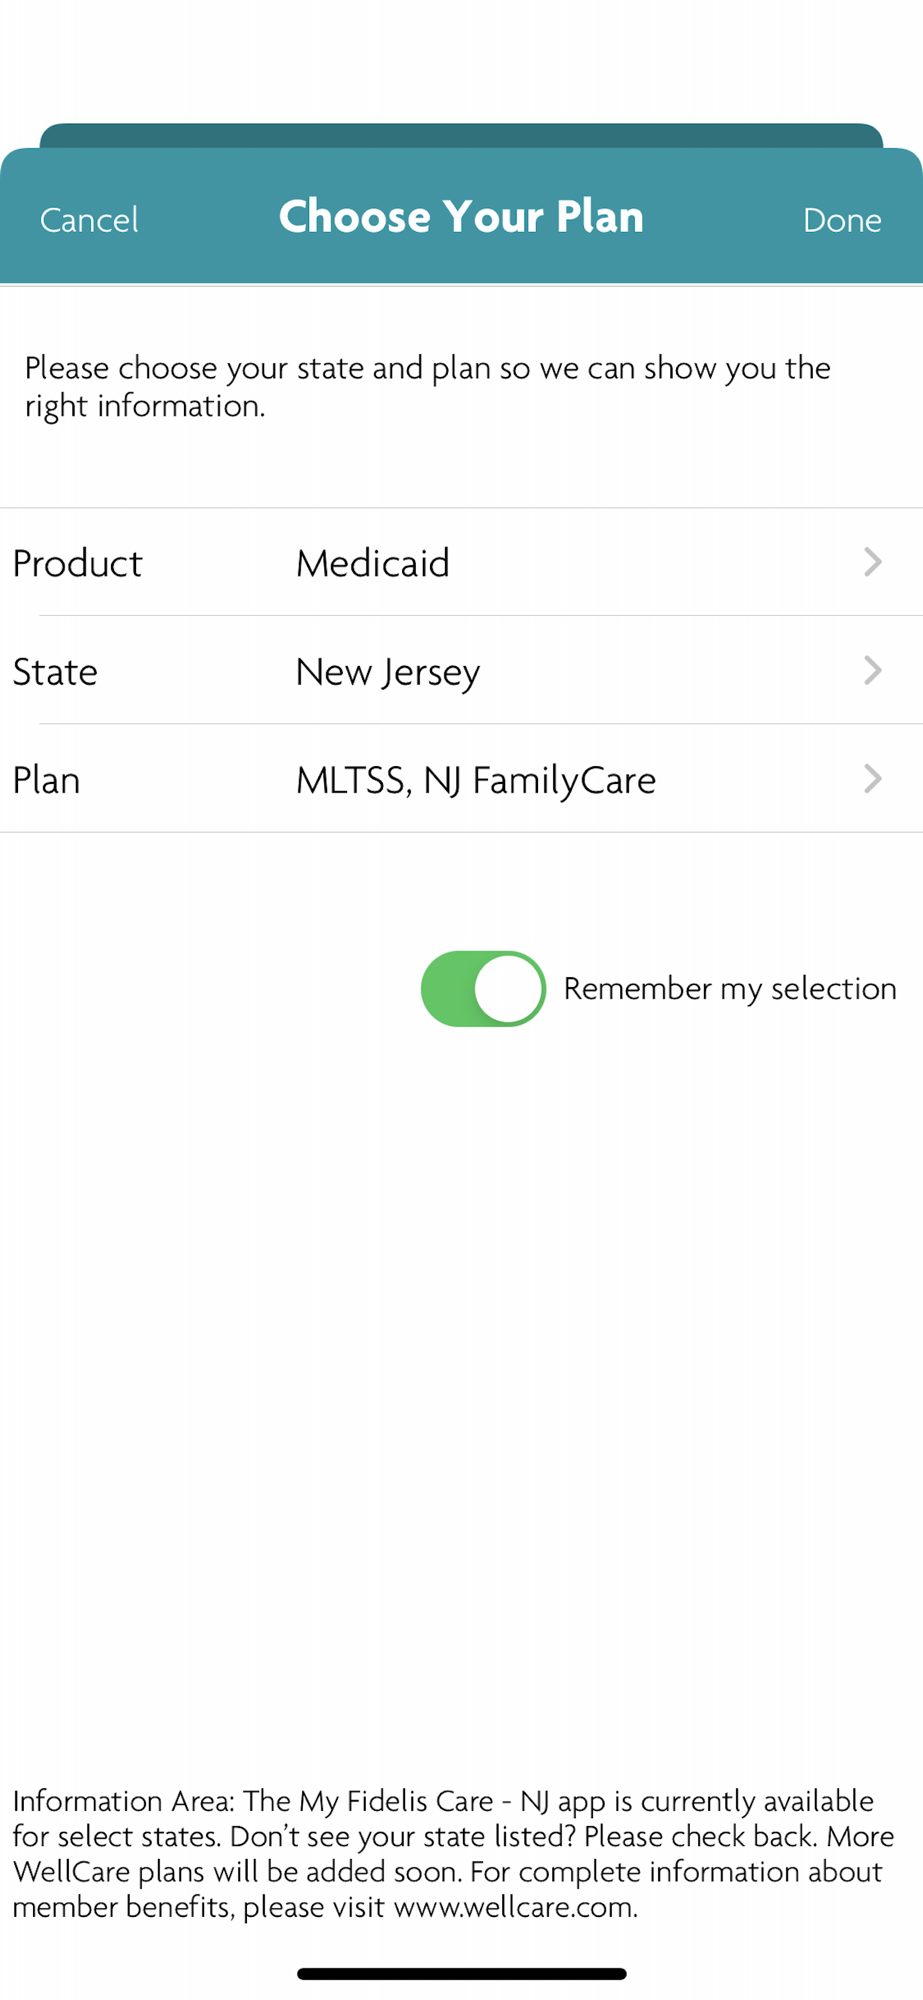
Task: Visit the www.wellcare.com link
Action: point(514,1907)
